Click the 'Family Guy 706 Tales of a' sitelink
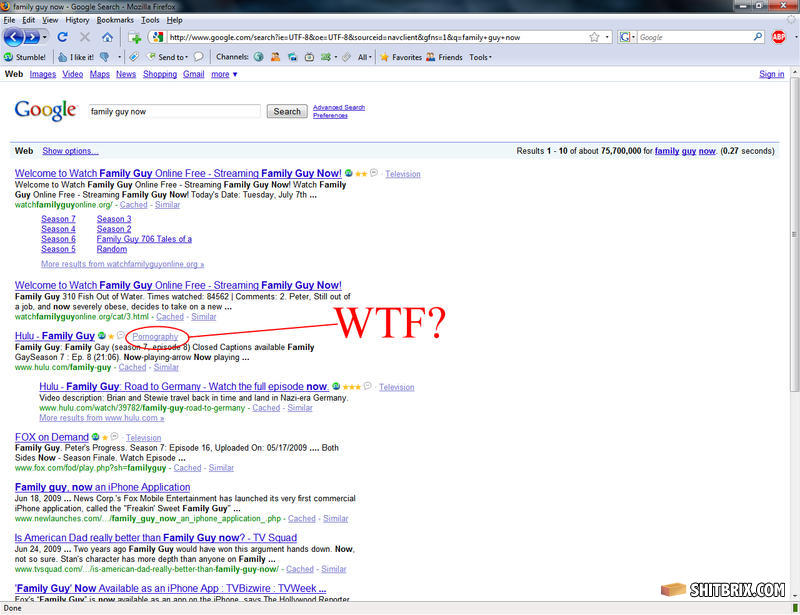The image size is (800, 615). (144, 239)
